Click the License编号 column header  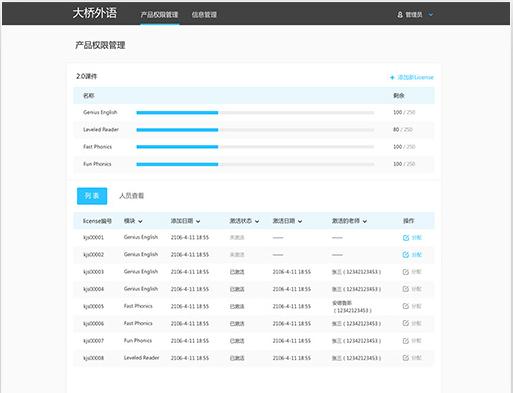[97, 221]
